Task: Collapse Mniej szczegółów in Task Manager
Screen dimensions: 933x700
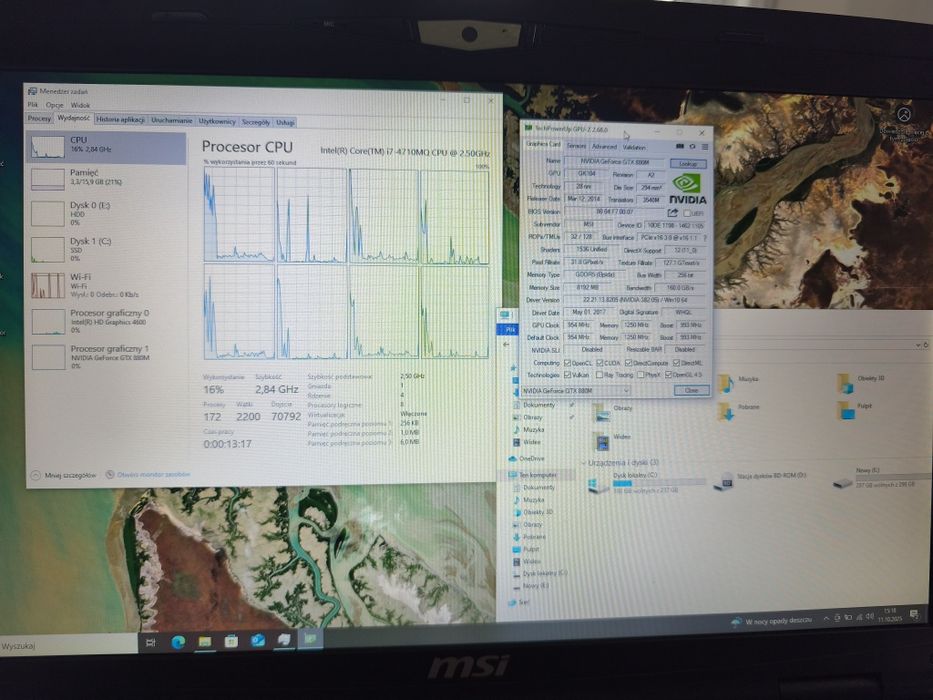Action: tap(63, 475)
